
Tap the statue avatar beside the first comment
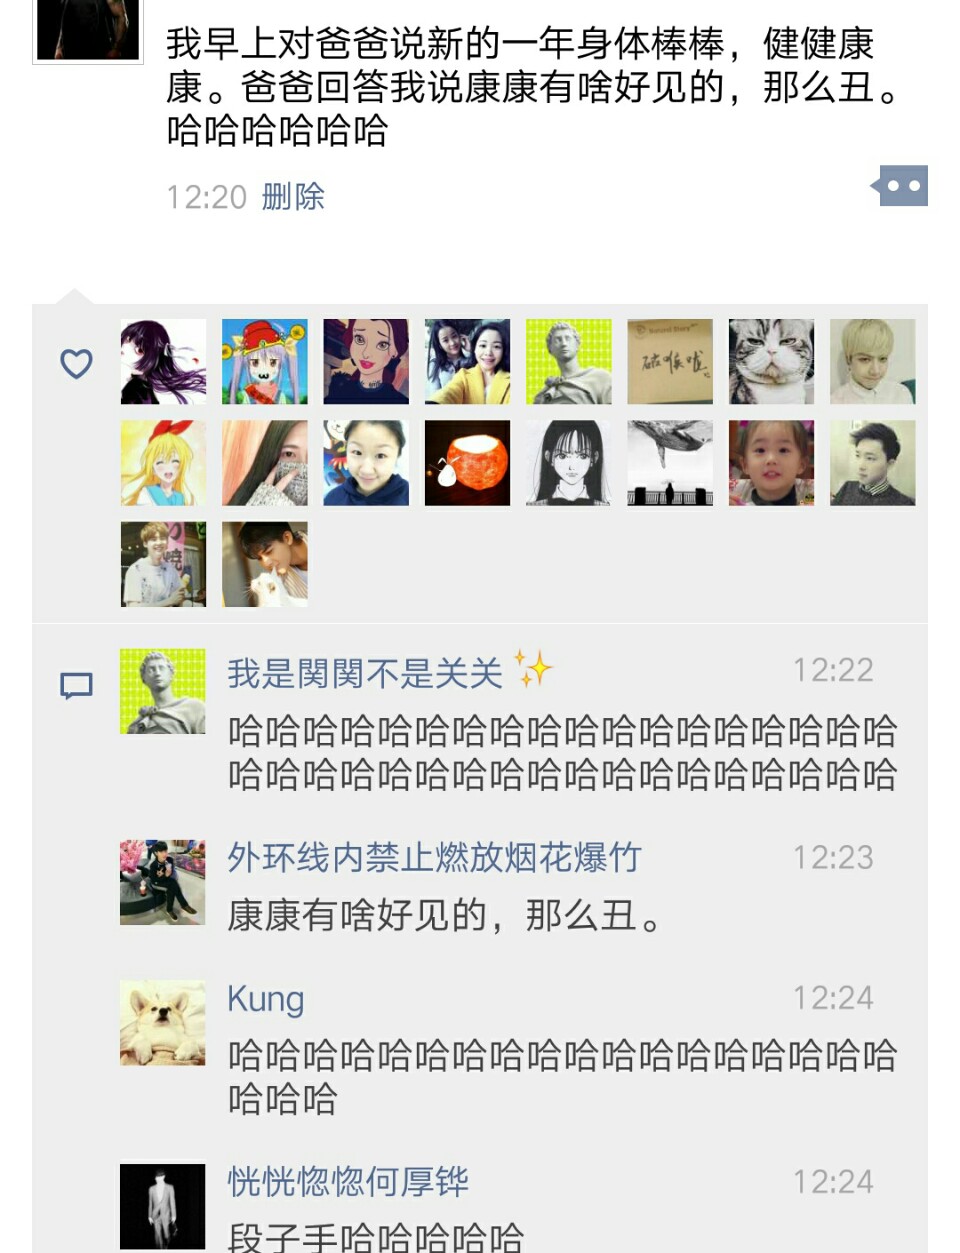163,691
